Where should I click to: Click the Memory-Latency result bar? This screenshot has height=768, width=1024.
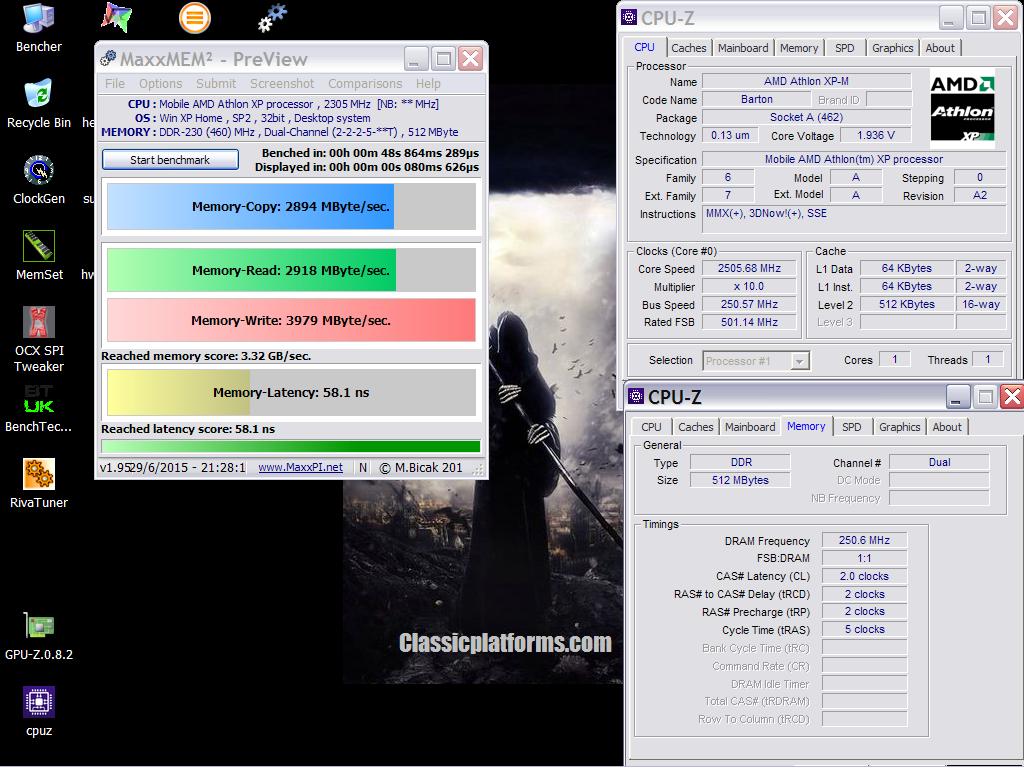pyautogui.click(x=291, y=392)
